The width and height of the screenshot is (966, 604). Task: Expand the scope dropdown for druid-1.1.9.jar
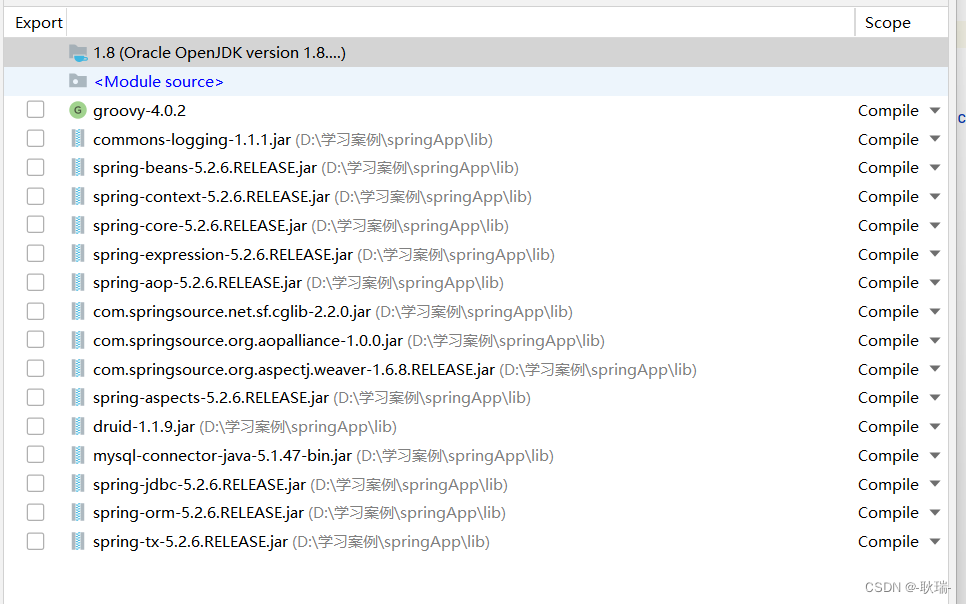(x=934, y=426)
